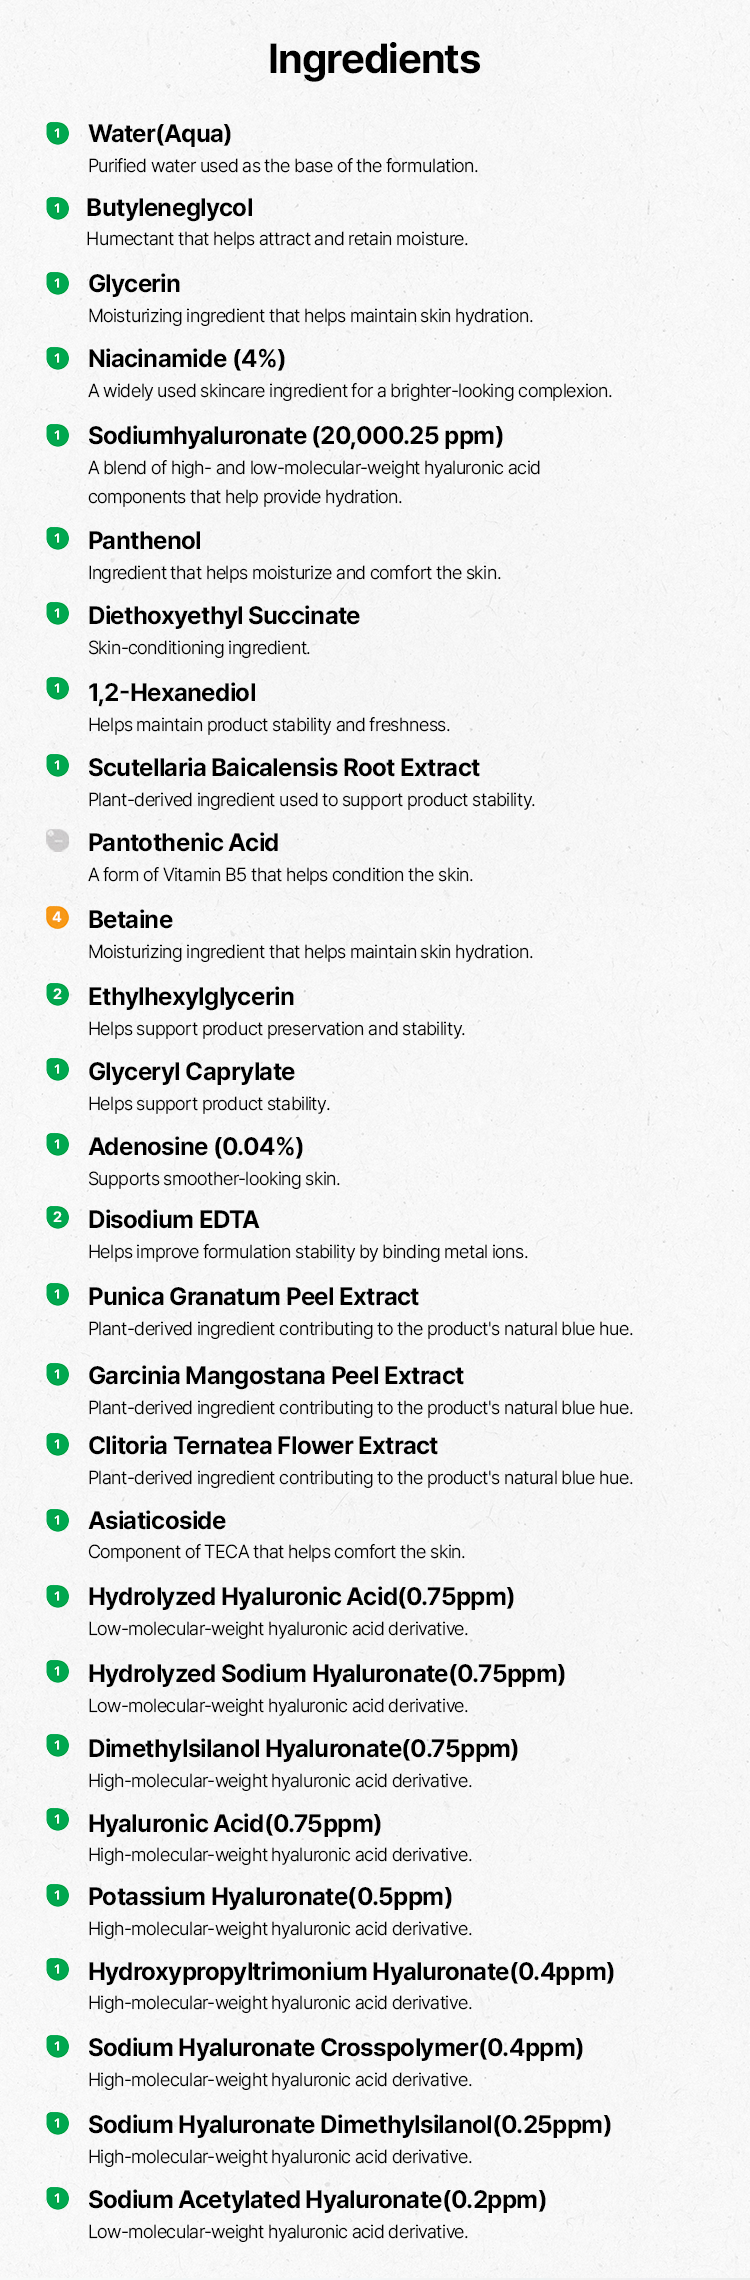Click the green badge beside Panthenol

point(58,538)
